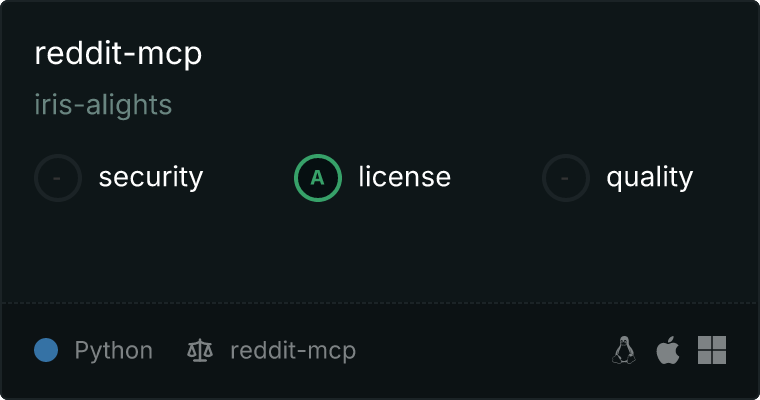Click the Windows platform icon

tap(712, 350)
